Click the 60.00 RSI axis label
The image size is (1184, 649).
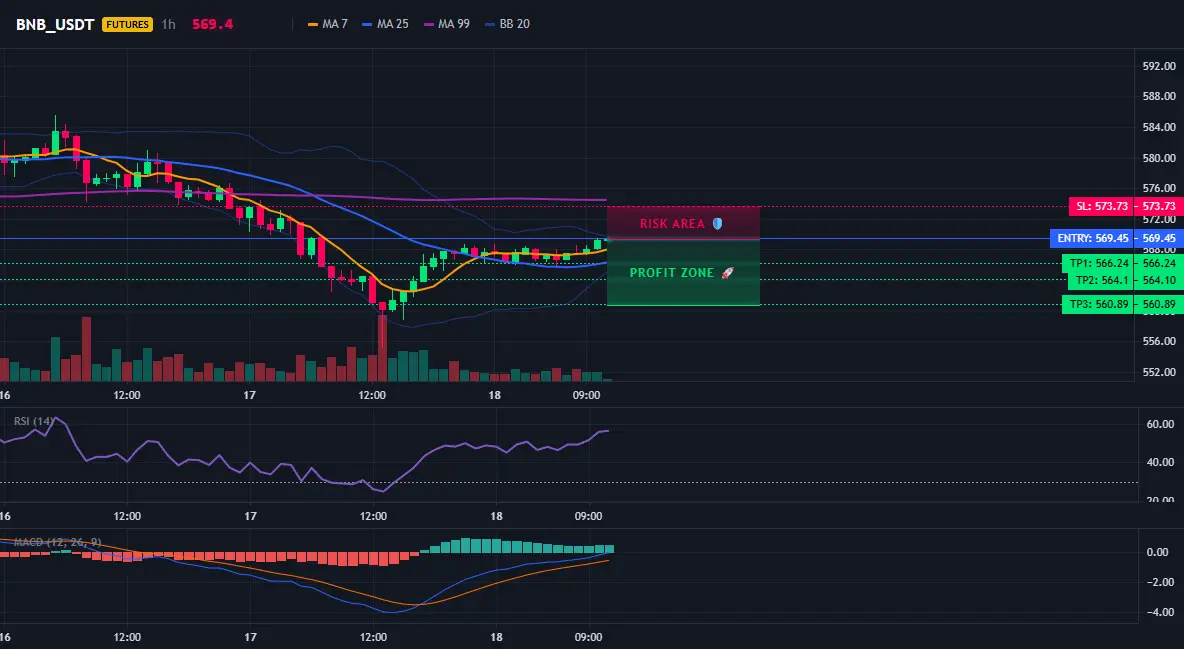(1160, 425)
